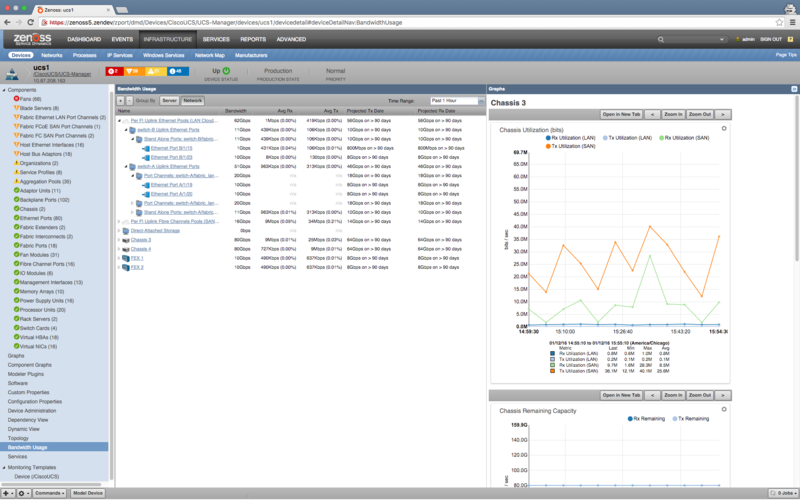Image resolution: width=800 pixels, height=500 pixels.
Task: Click the orange status icon beside Blade Servers
Action: 16,108
